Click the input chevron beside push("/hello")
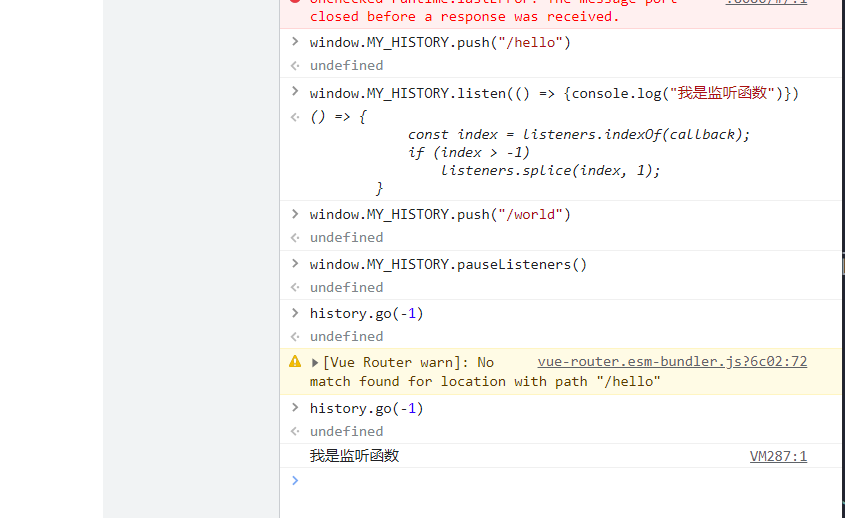Viewport: 845px width, 518px height. (x=294, y=42)
